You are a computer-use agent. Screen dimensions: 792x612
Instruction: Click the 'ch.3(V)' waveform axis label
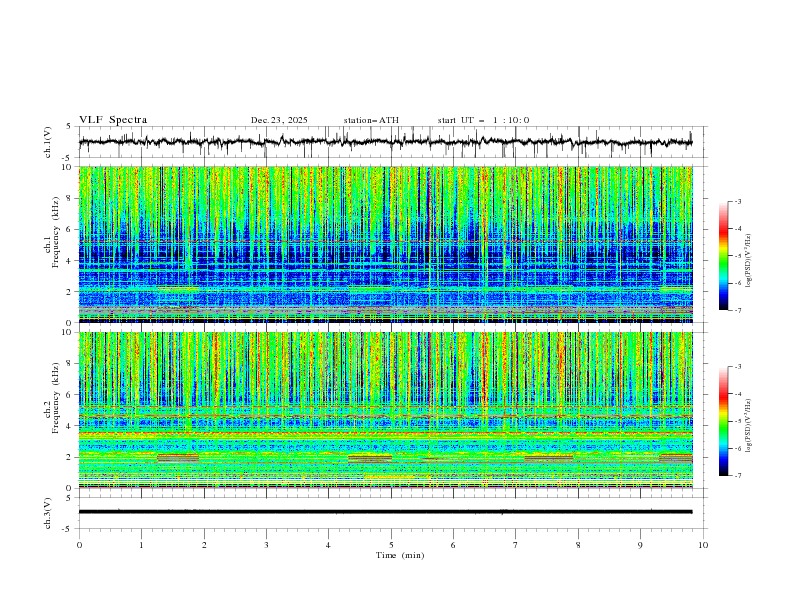point(48,513)
